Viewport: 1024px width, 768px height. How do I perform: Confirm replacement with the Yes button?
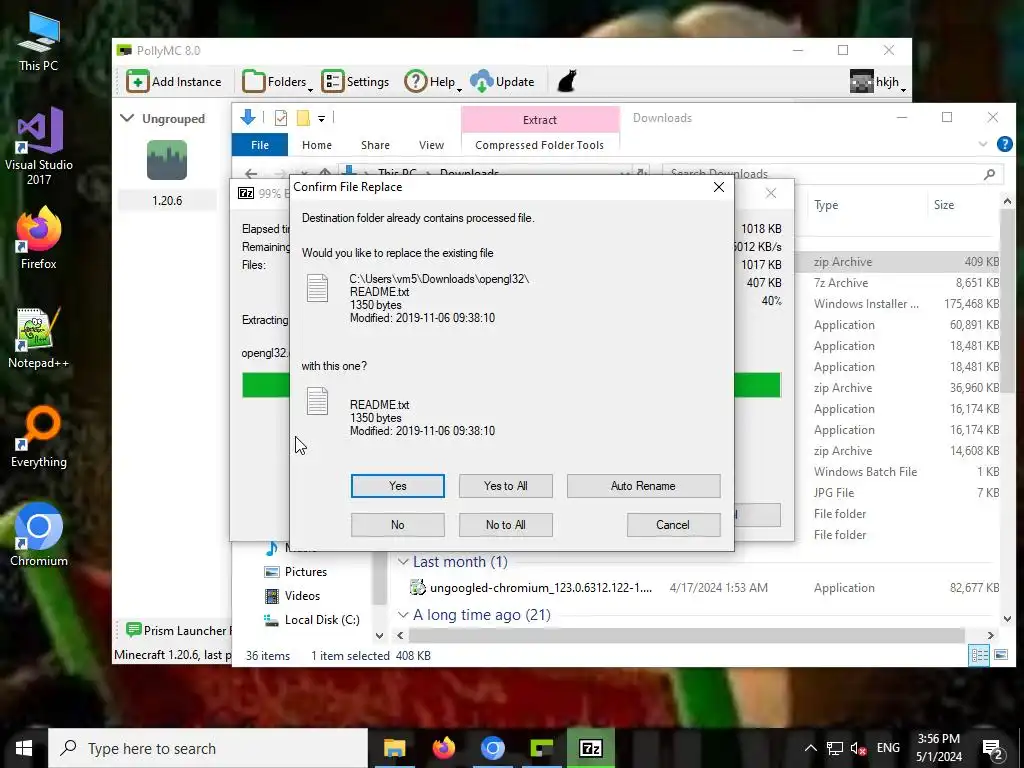[x=397, y=486]
